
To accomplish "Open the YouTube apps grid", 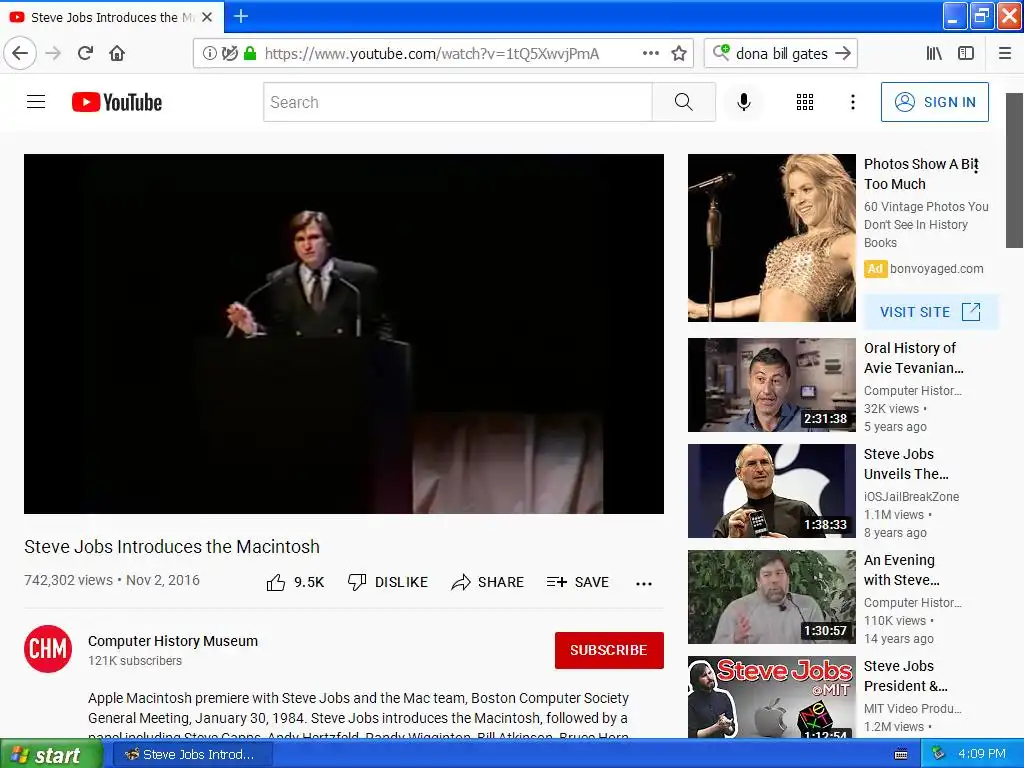I will 805,102.
